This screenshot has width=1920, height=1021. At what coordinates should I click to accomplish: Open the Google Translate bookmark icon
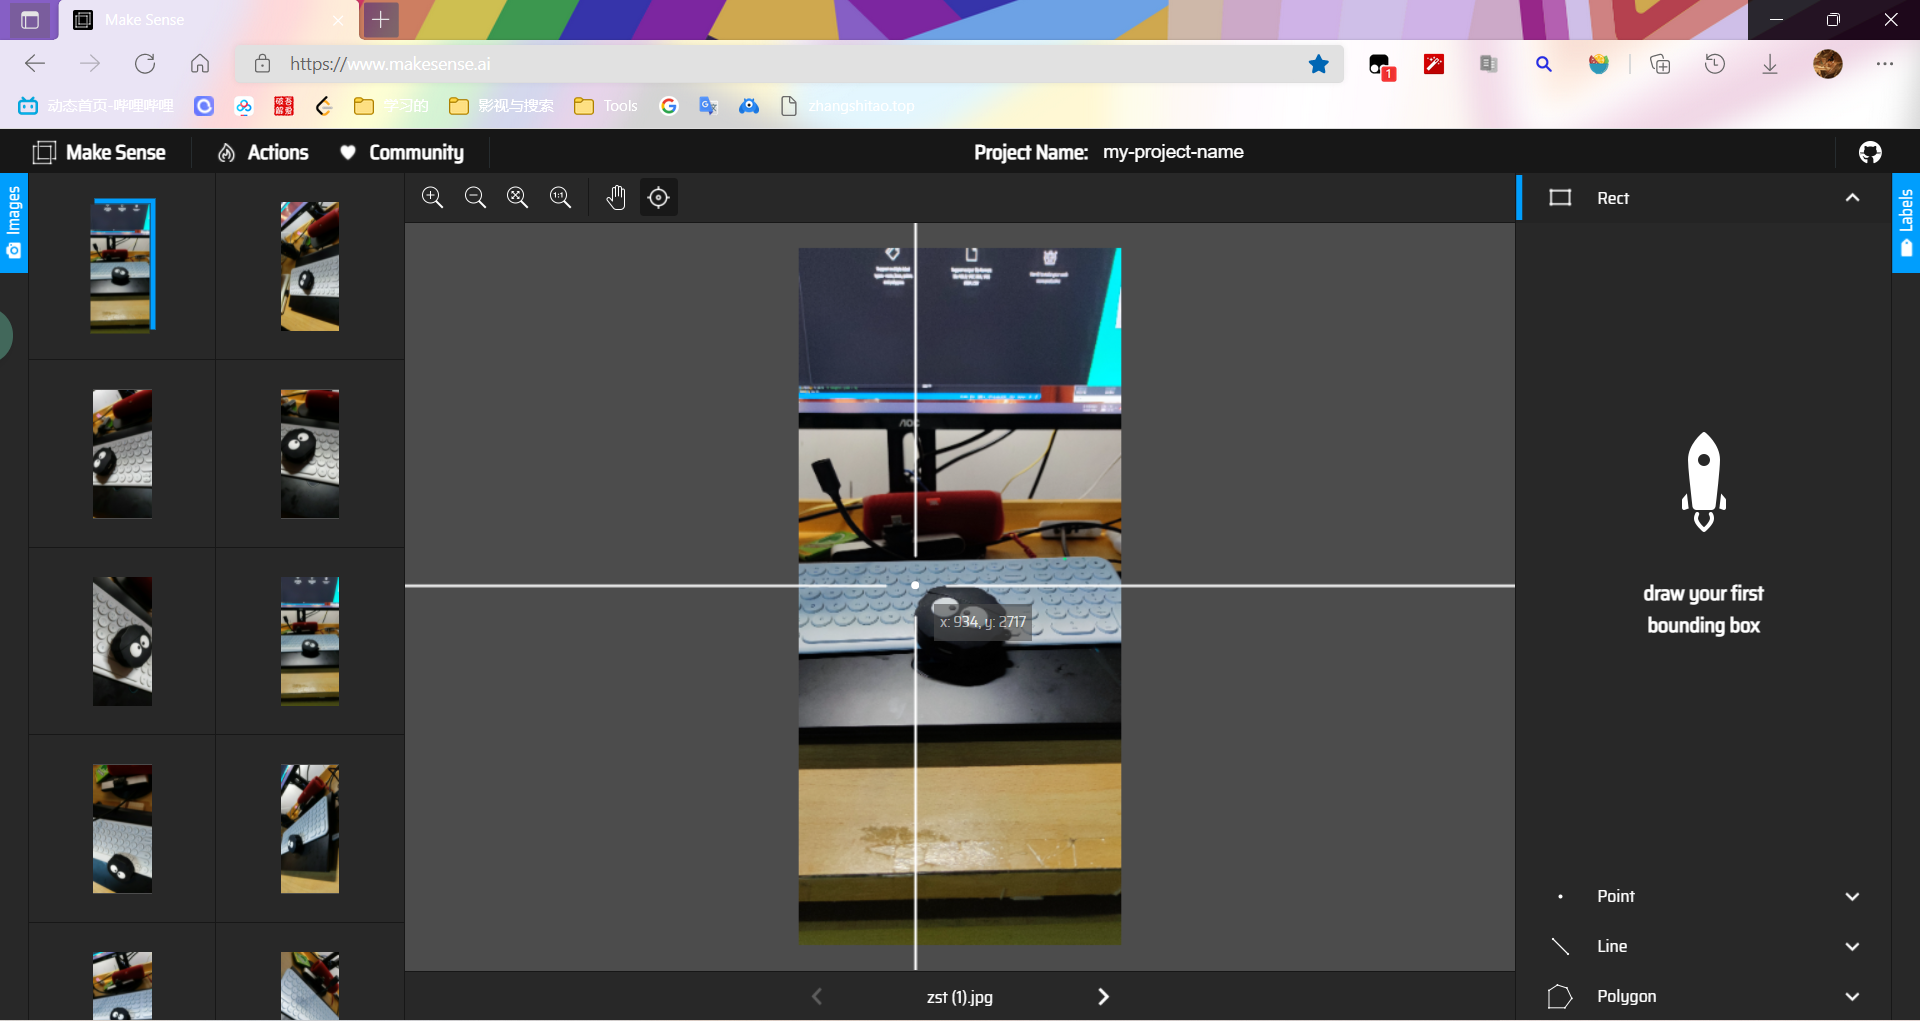(709, 106)
